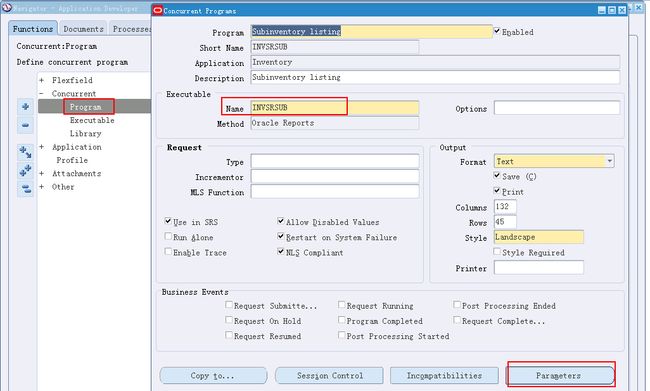Toggle the NLS Compliant checkbox
Screen dimensions: 650x391
tap(281, 252)
